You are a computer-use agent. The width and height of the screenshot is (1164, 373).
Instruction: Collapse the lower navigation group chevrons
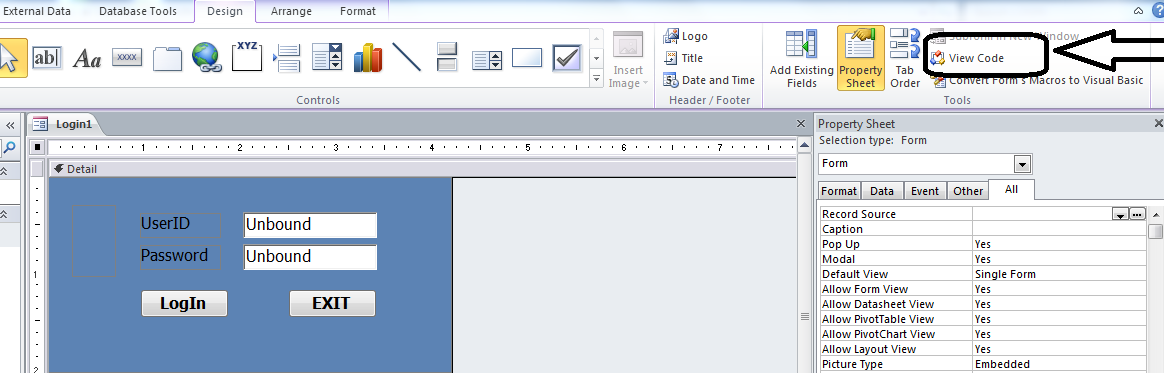click(x=4, y=214)
